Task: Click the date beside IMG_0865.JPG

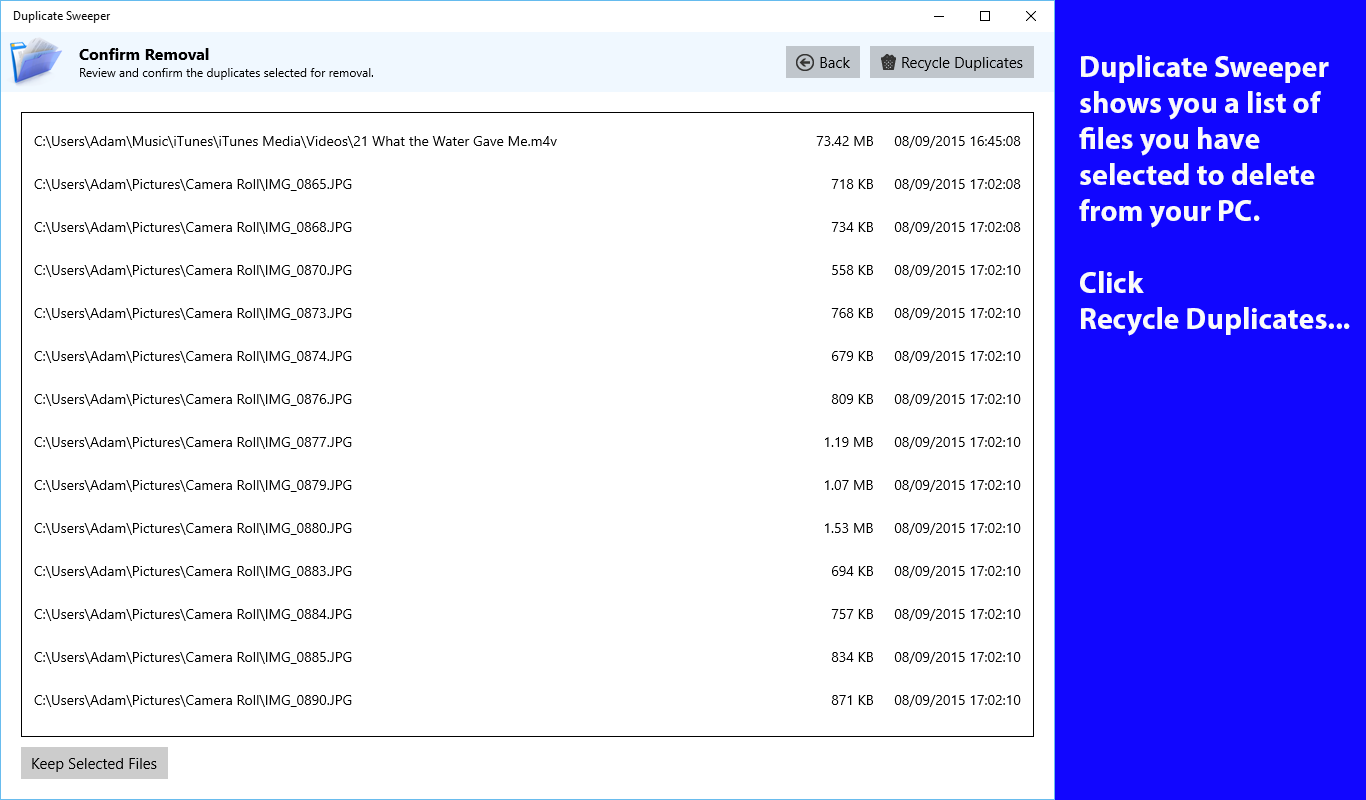Action: 957,185
